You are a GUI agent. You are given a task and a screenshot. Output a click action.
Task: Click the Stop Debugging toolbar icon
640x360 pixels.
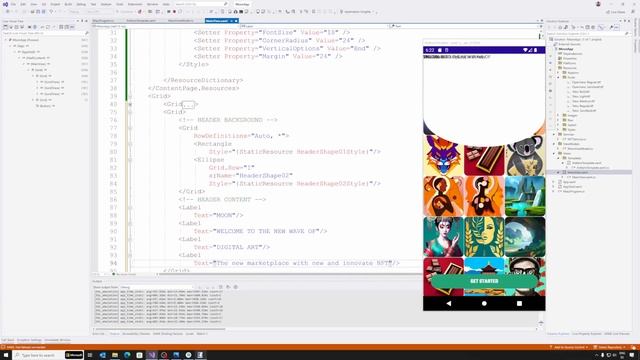point(174,12)
